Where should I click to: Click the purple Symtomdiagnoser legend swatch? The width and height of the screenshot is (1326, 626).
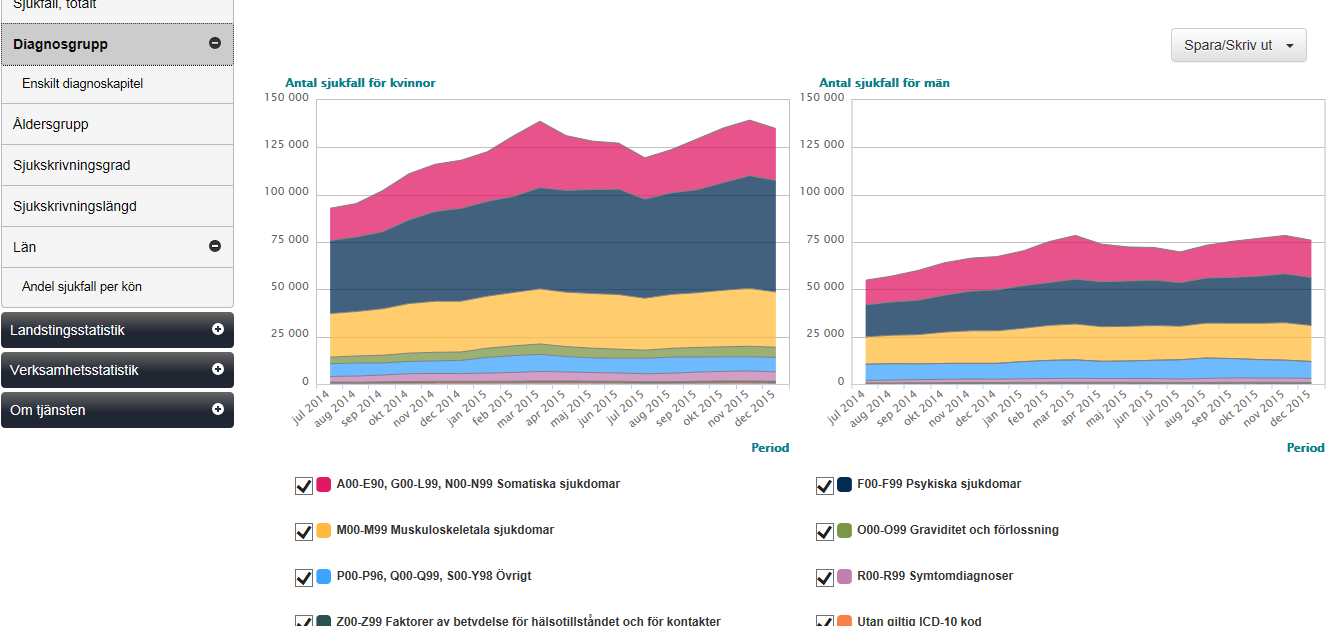pyautogui.click(x=845, y=576)
